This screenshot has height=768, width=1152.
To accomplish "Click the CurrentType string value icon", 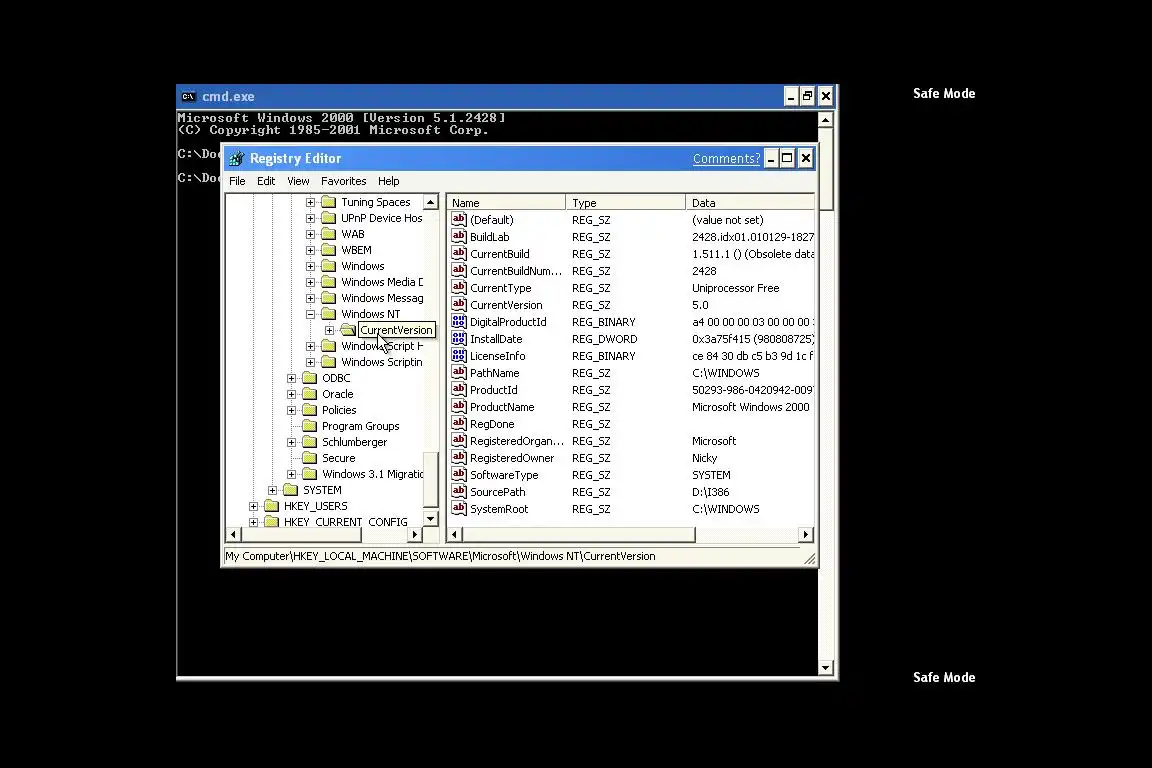I will tap(459, 287).
